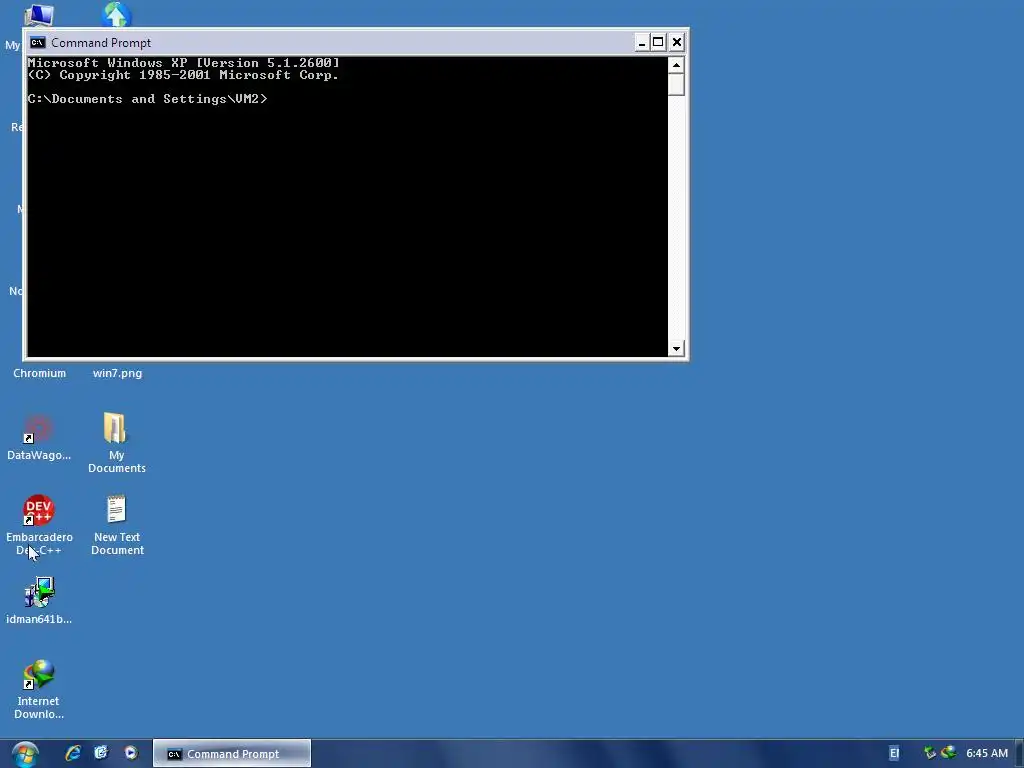
Task: Open the Start menu orb
Action: (x=25, y=754)
